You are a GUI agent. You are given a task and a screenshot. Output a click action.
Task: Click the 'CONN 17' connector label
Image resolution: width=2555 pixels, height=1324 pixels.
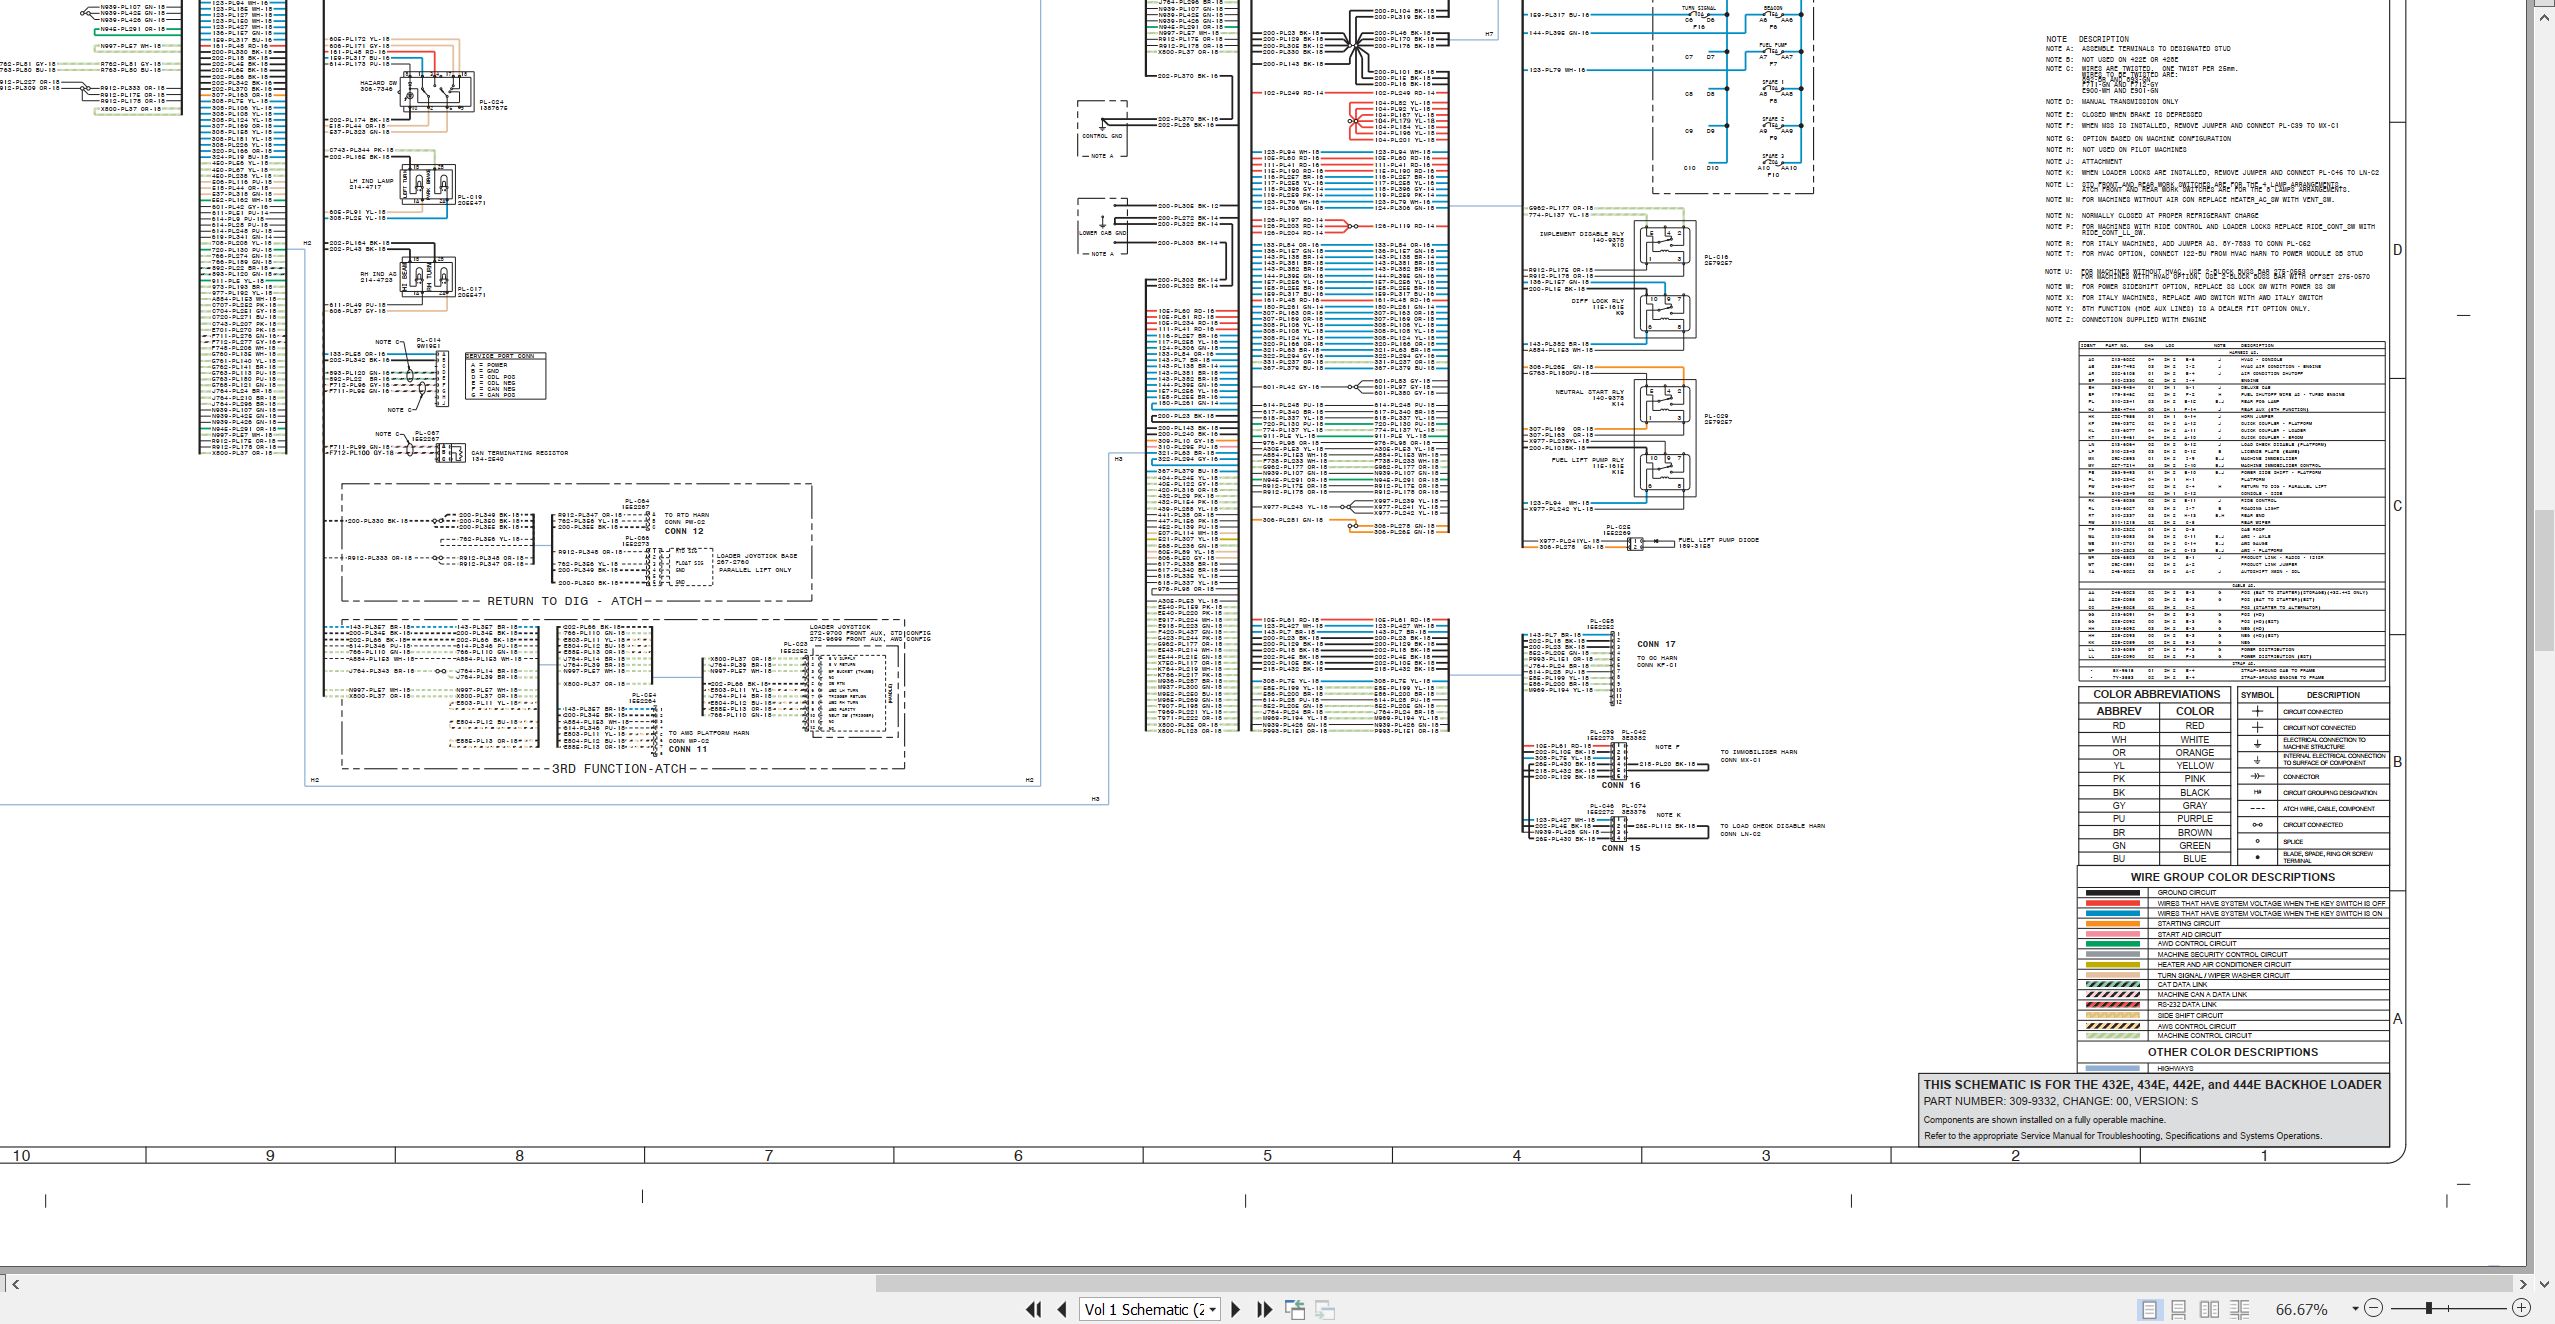coord(1655,644)
